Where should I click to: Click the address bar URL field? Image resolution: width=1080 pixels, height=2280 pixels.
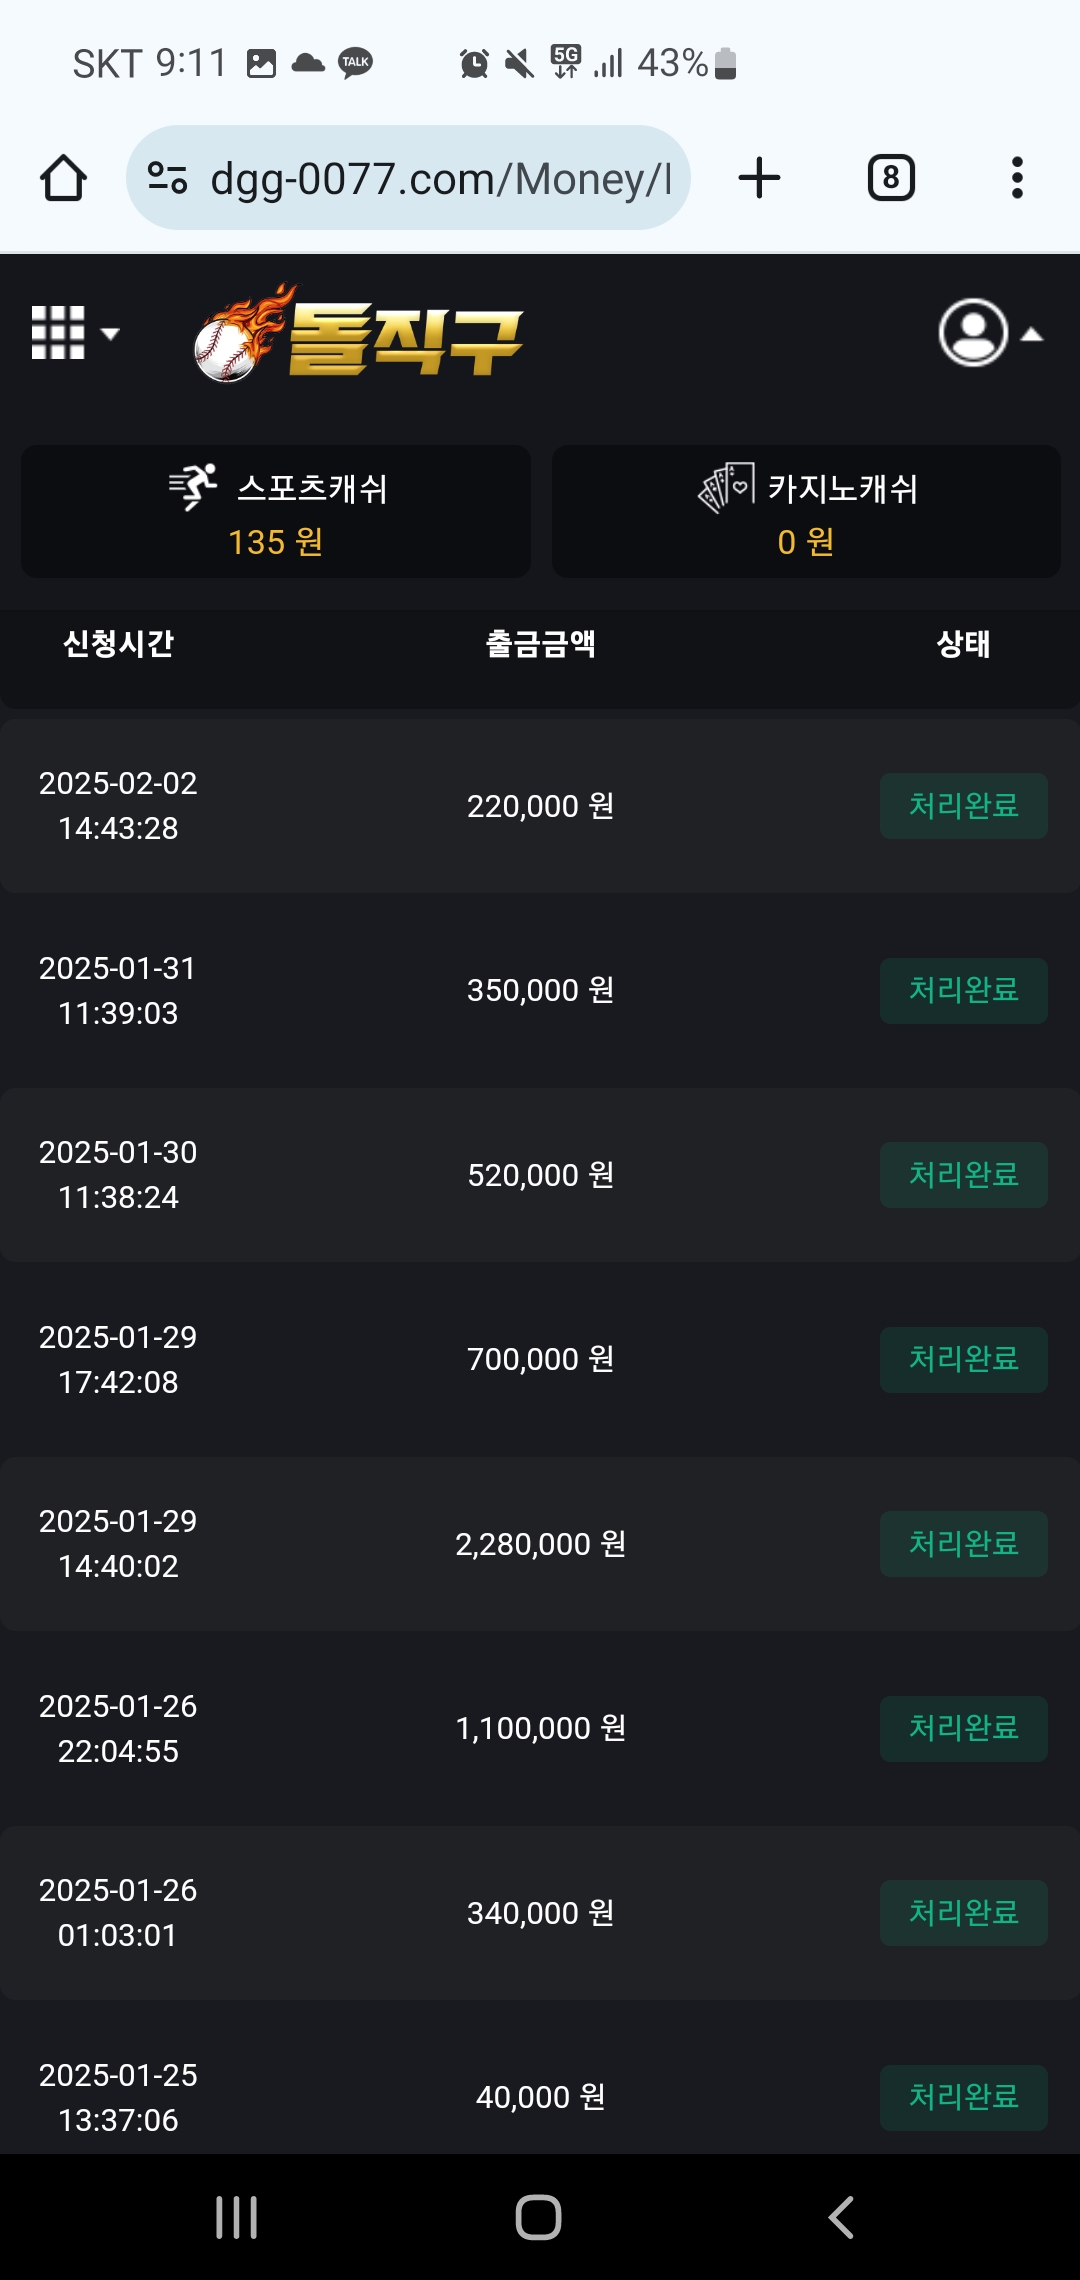pos(440,178)
